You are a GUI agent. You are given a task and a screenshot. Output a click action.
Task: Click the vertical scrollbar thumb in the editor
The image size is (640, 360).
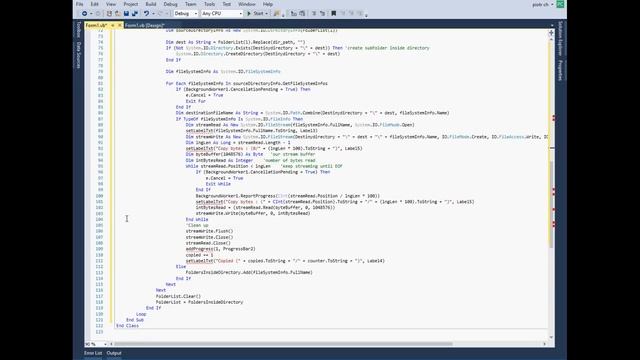pos(551,203)
